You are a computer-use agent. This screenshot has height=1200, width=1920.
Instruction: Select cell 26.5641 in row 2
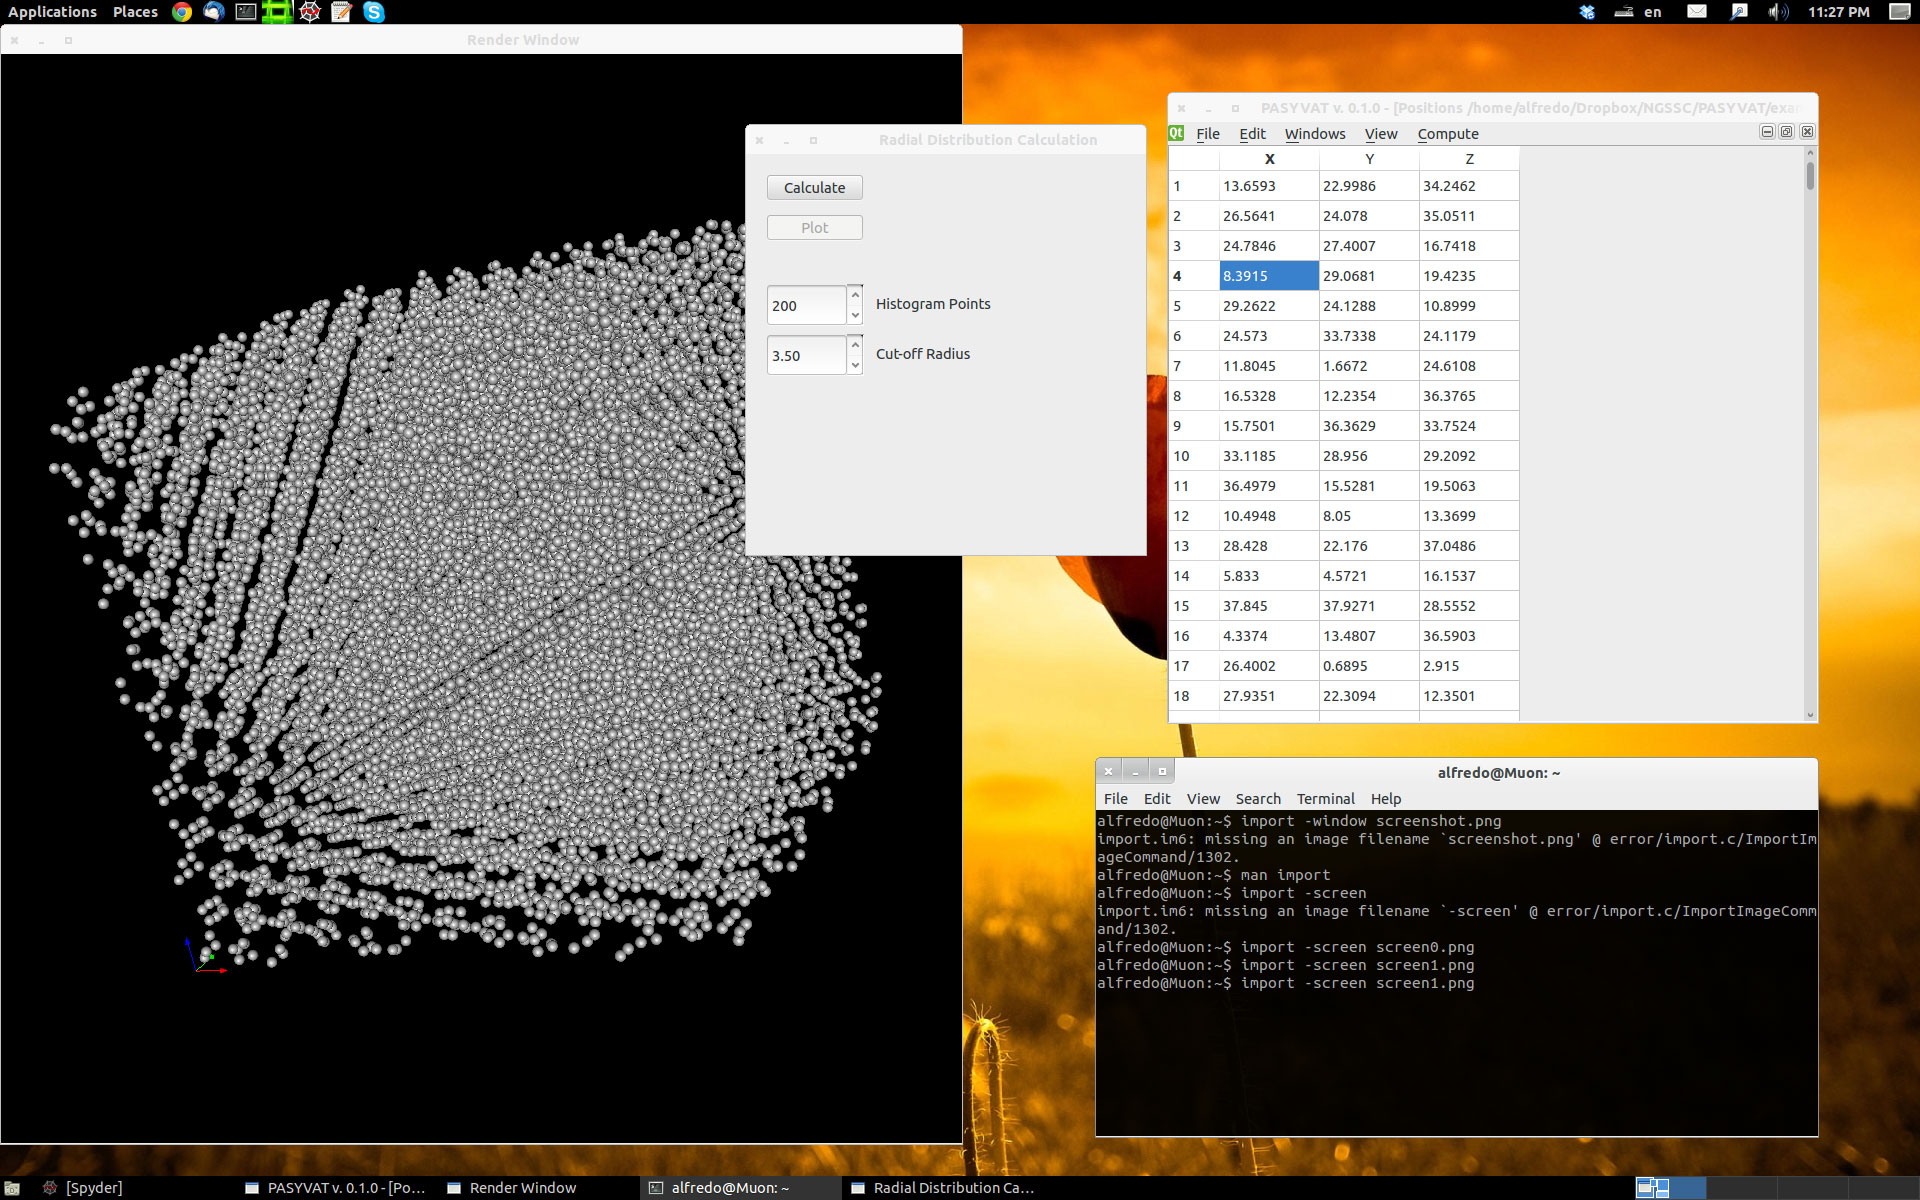pos(1268,216)
